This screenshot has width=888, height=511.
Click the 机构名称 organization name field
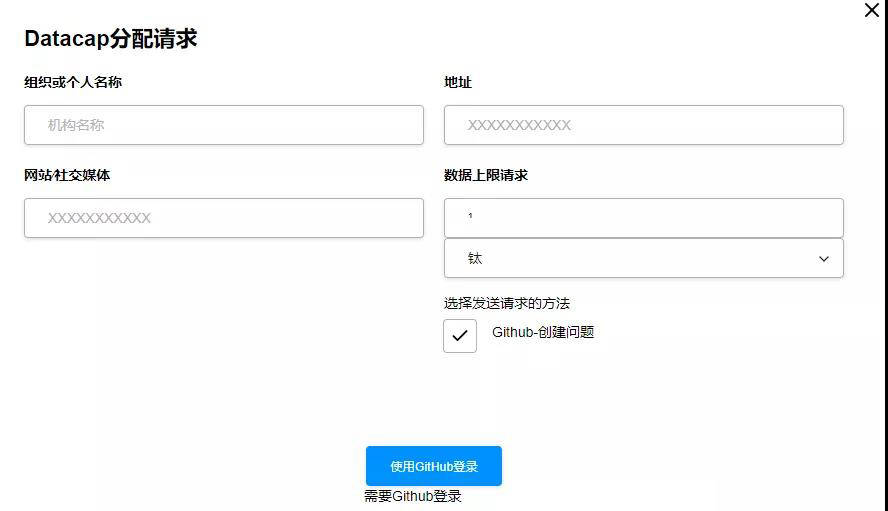[x=223, y=125]
